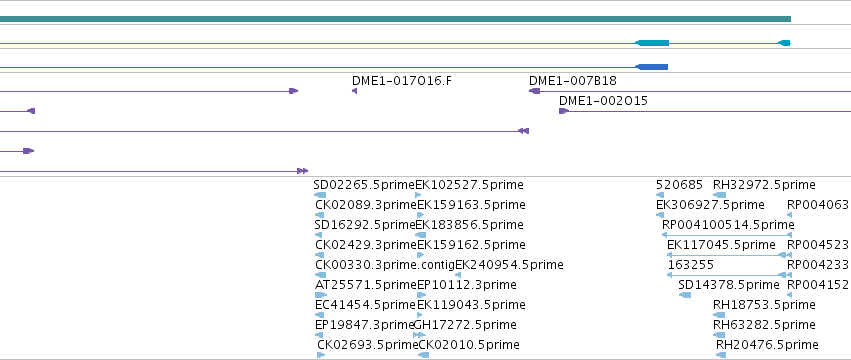The width and height of the screenshot is (851, 360).
Task: Select the RH32972.5prime EST glyph
Action: pos(720,195)
